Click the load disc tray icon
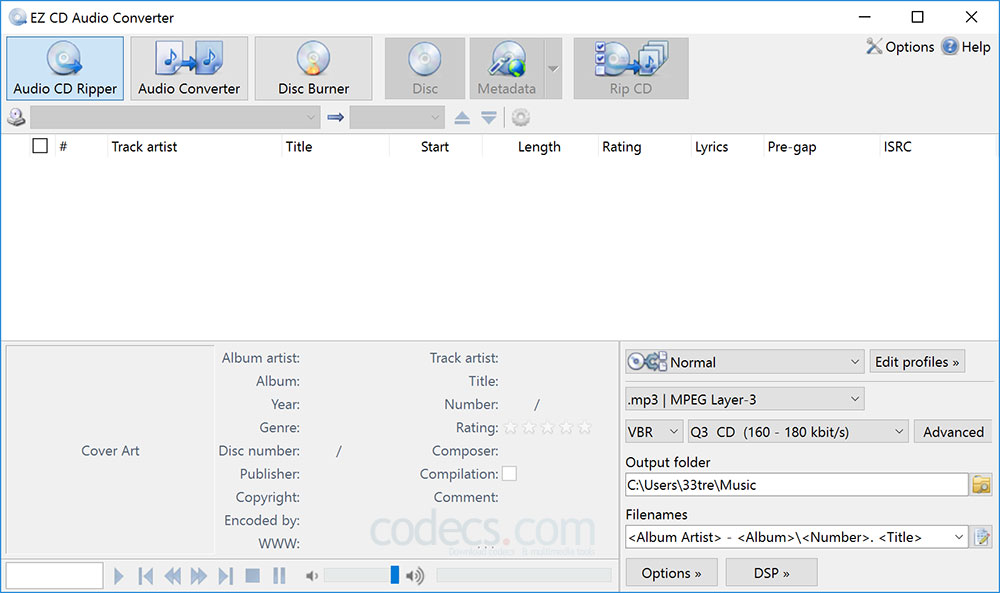 489,117
